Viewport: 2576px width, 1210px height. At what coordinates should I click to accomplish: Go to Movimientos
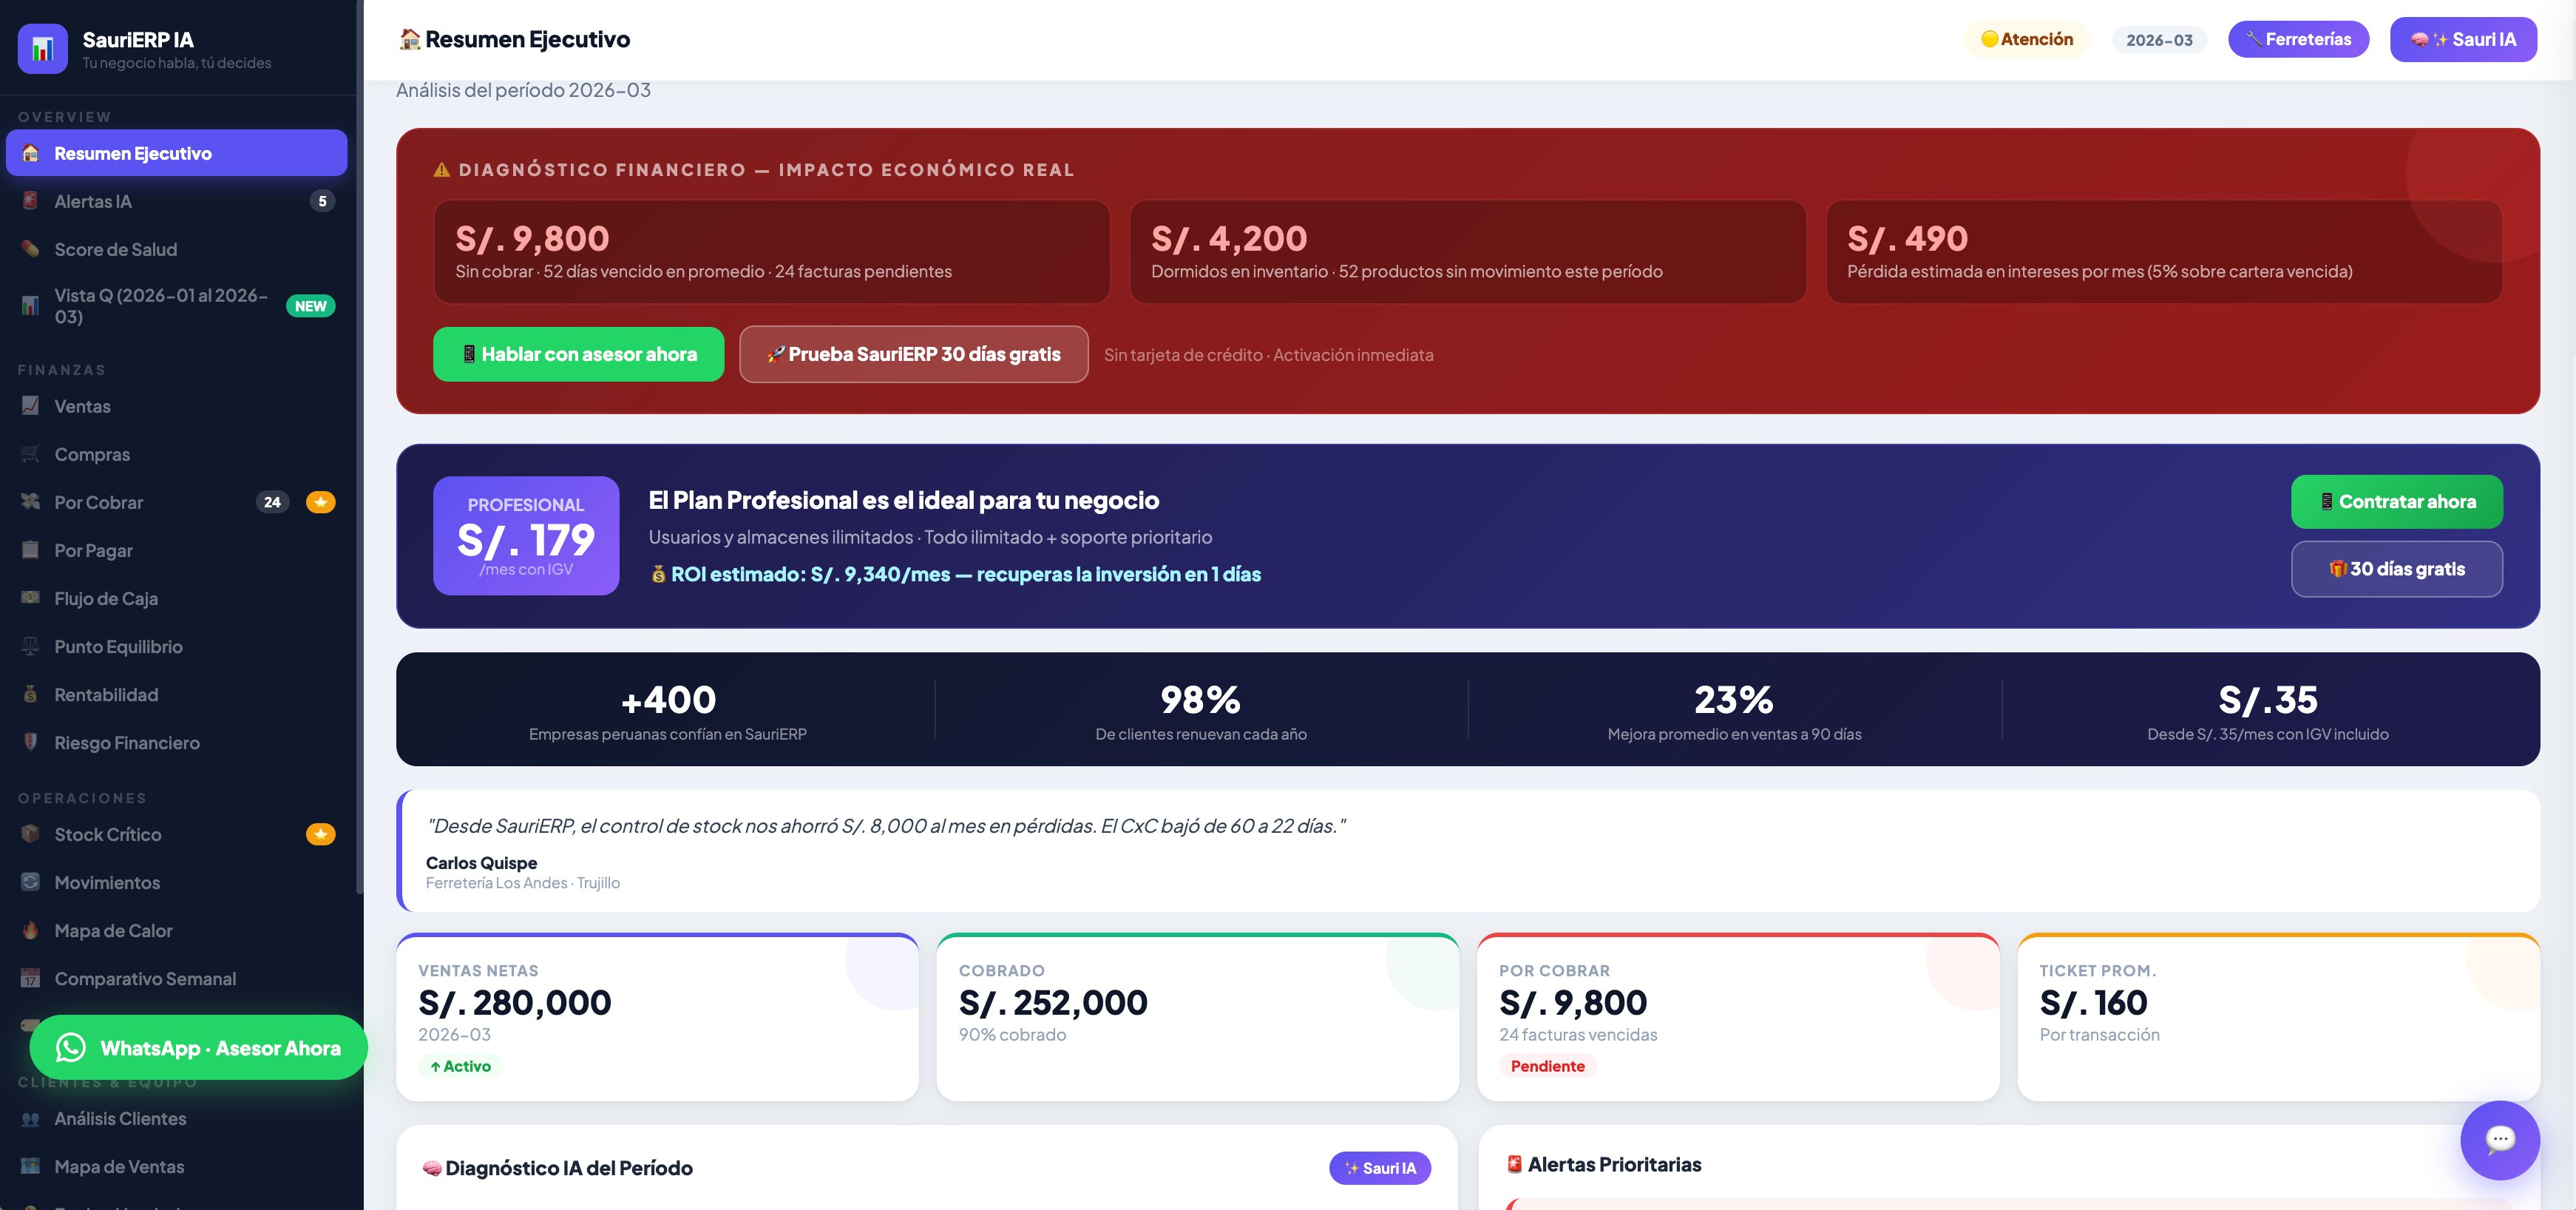[x=177, y=882]
